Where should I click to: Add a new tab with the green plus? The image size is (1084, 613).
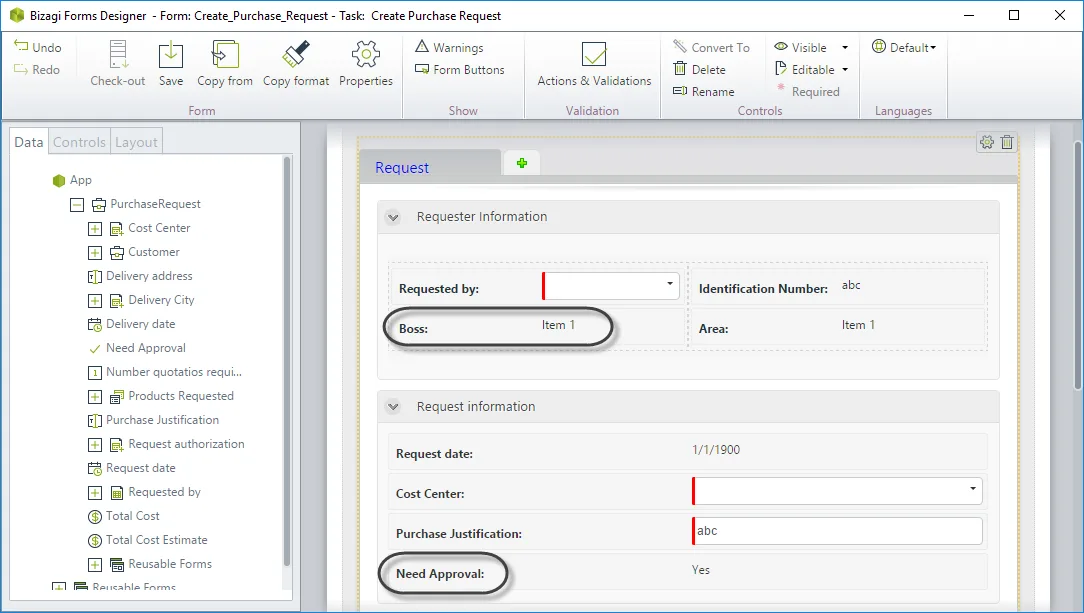coord(522,163)
